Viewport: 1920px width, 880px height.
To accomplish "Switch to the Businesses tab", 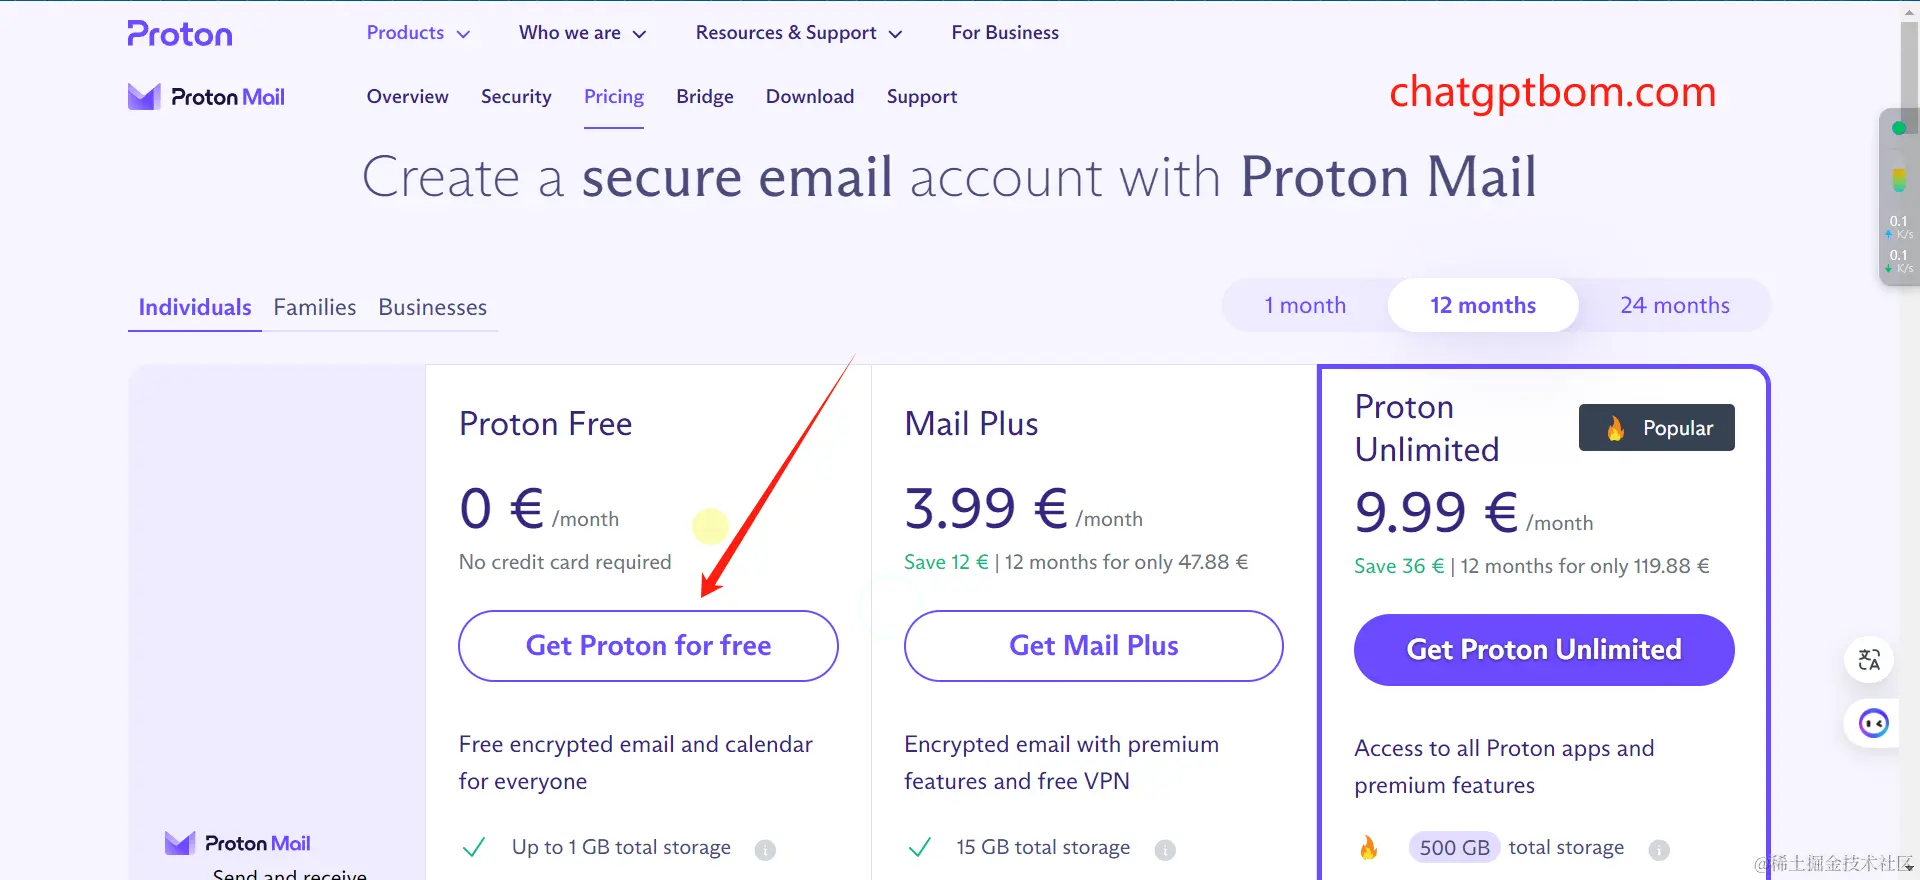I will click(x=432, y=307).
